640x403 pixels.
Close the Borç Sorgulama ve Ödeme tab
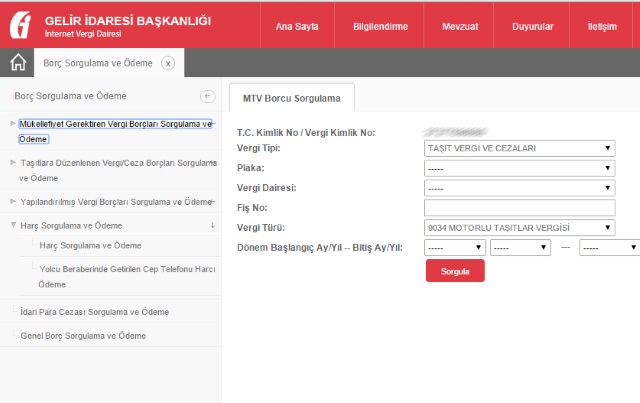click(168, 63)
